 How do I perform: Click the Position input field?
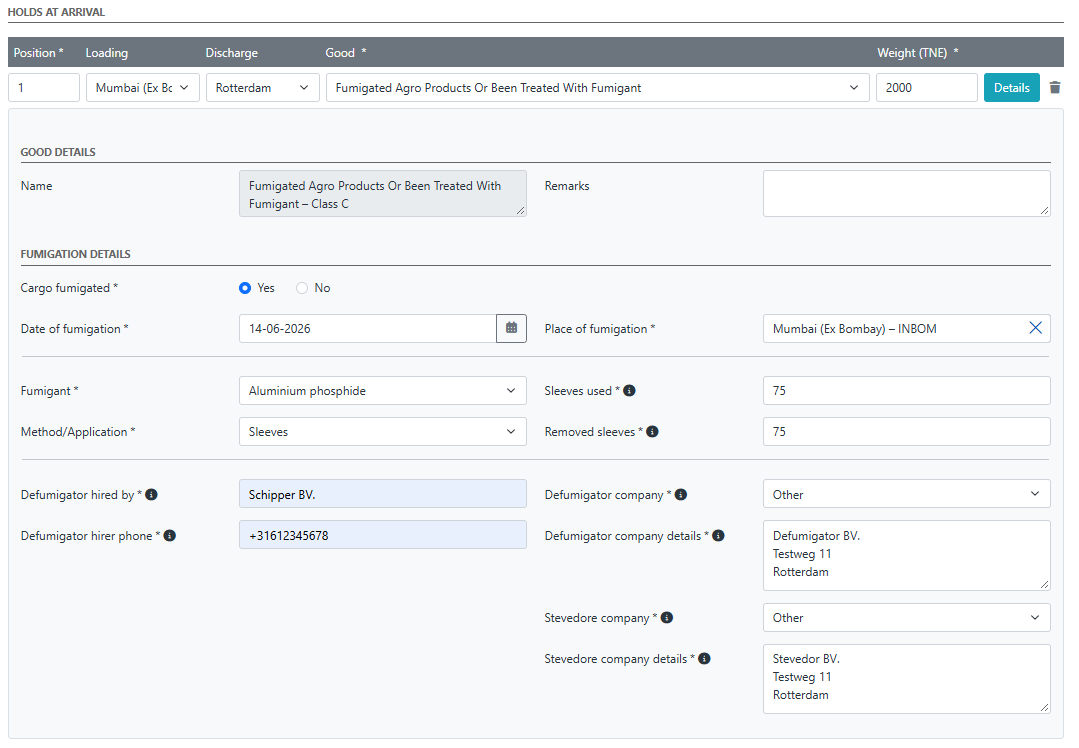tap(44, 87)
